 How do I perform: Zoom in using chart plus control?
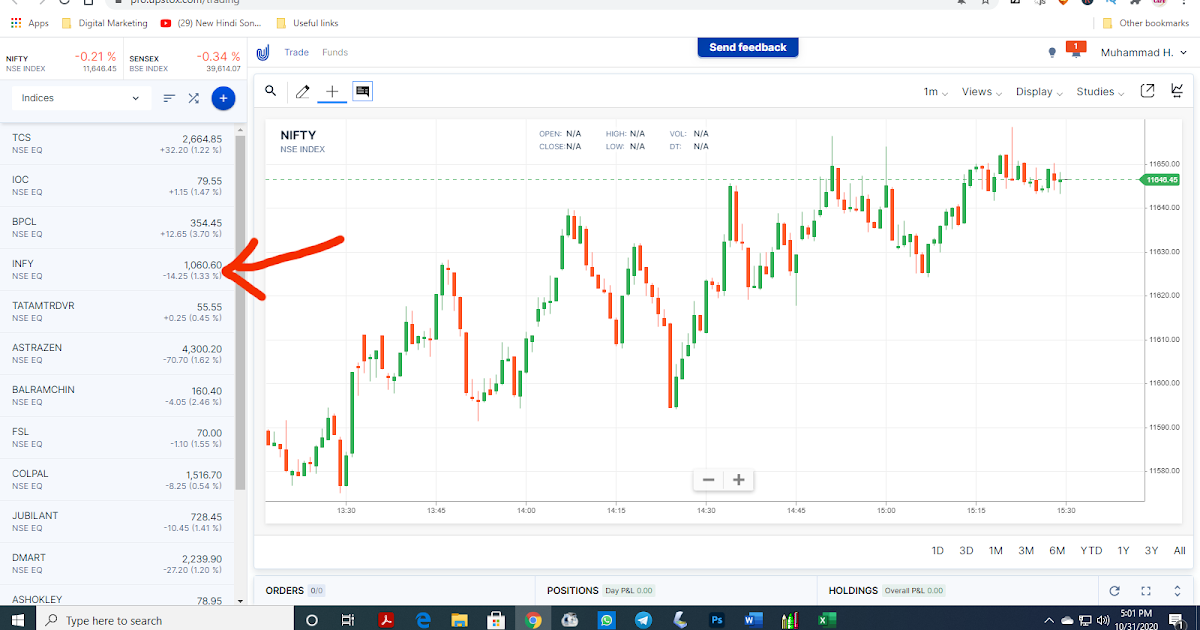click(738, 480)
